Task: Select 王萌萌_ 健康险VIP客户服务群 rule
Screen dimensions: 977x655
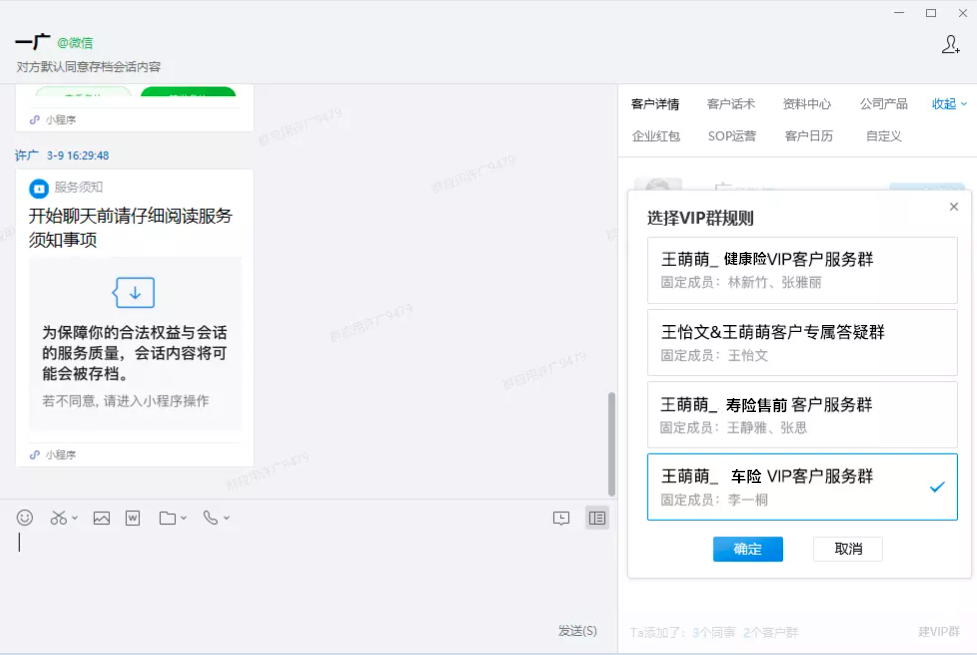Action: tap(801, 270)
